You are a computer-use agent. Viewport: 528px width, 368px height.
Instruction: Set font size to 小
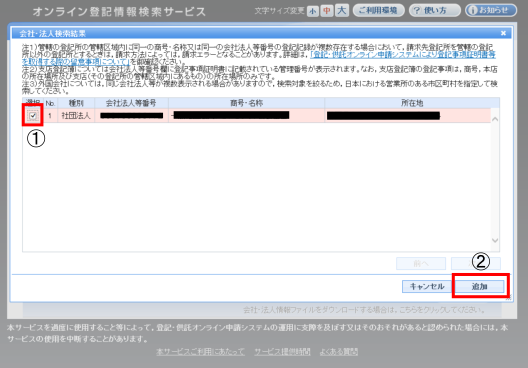[312, 11]
